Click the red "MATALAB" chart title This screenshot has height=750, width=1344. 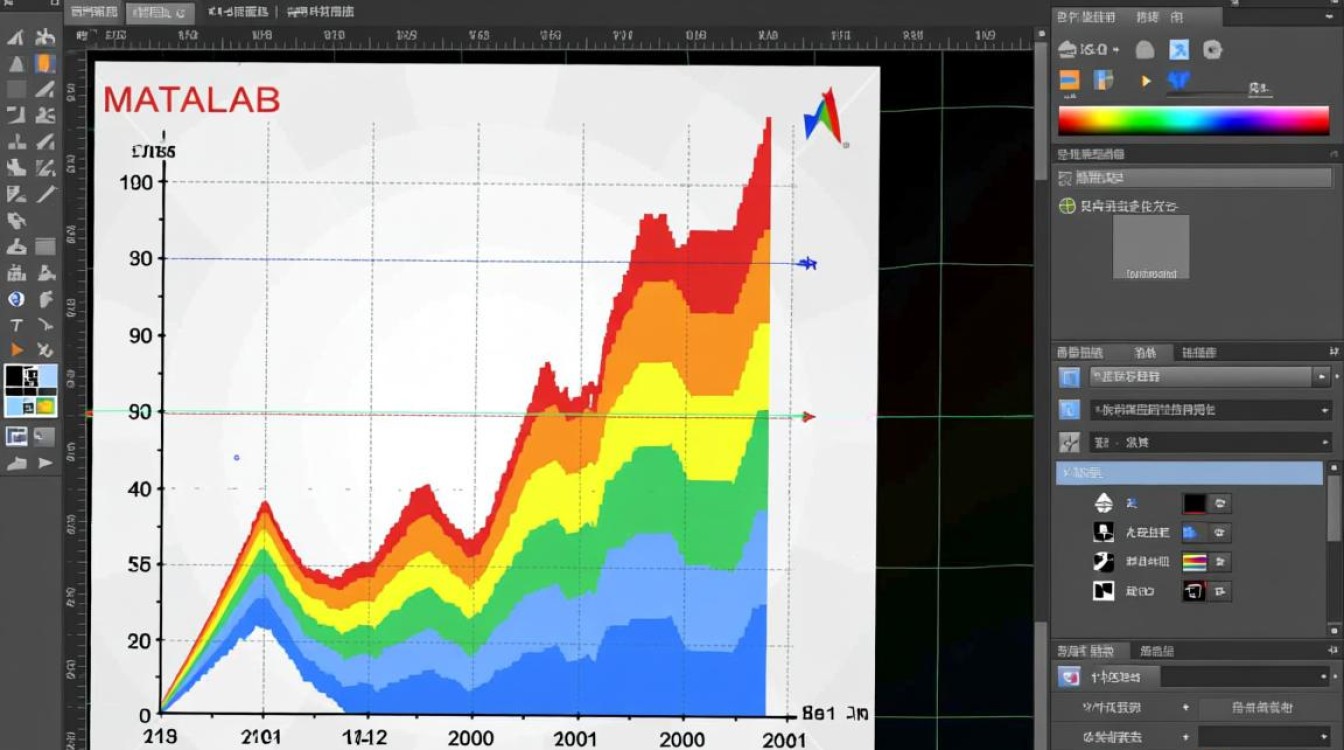(191, 100)
